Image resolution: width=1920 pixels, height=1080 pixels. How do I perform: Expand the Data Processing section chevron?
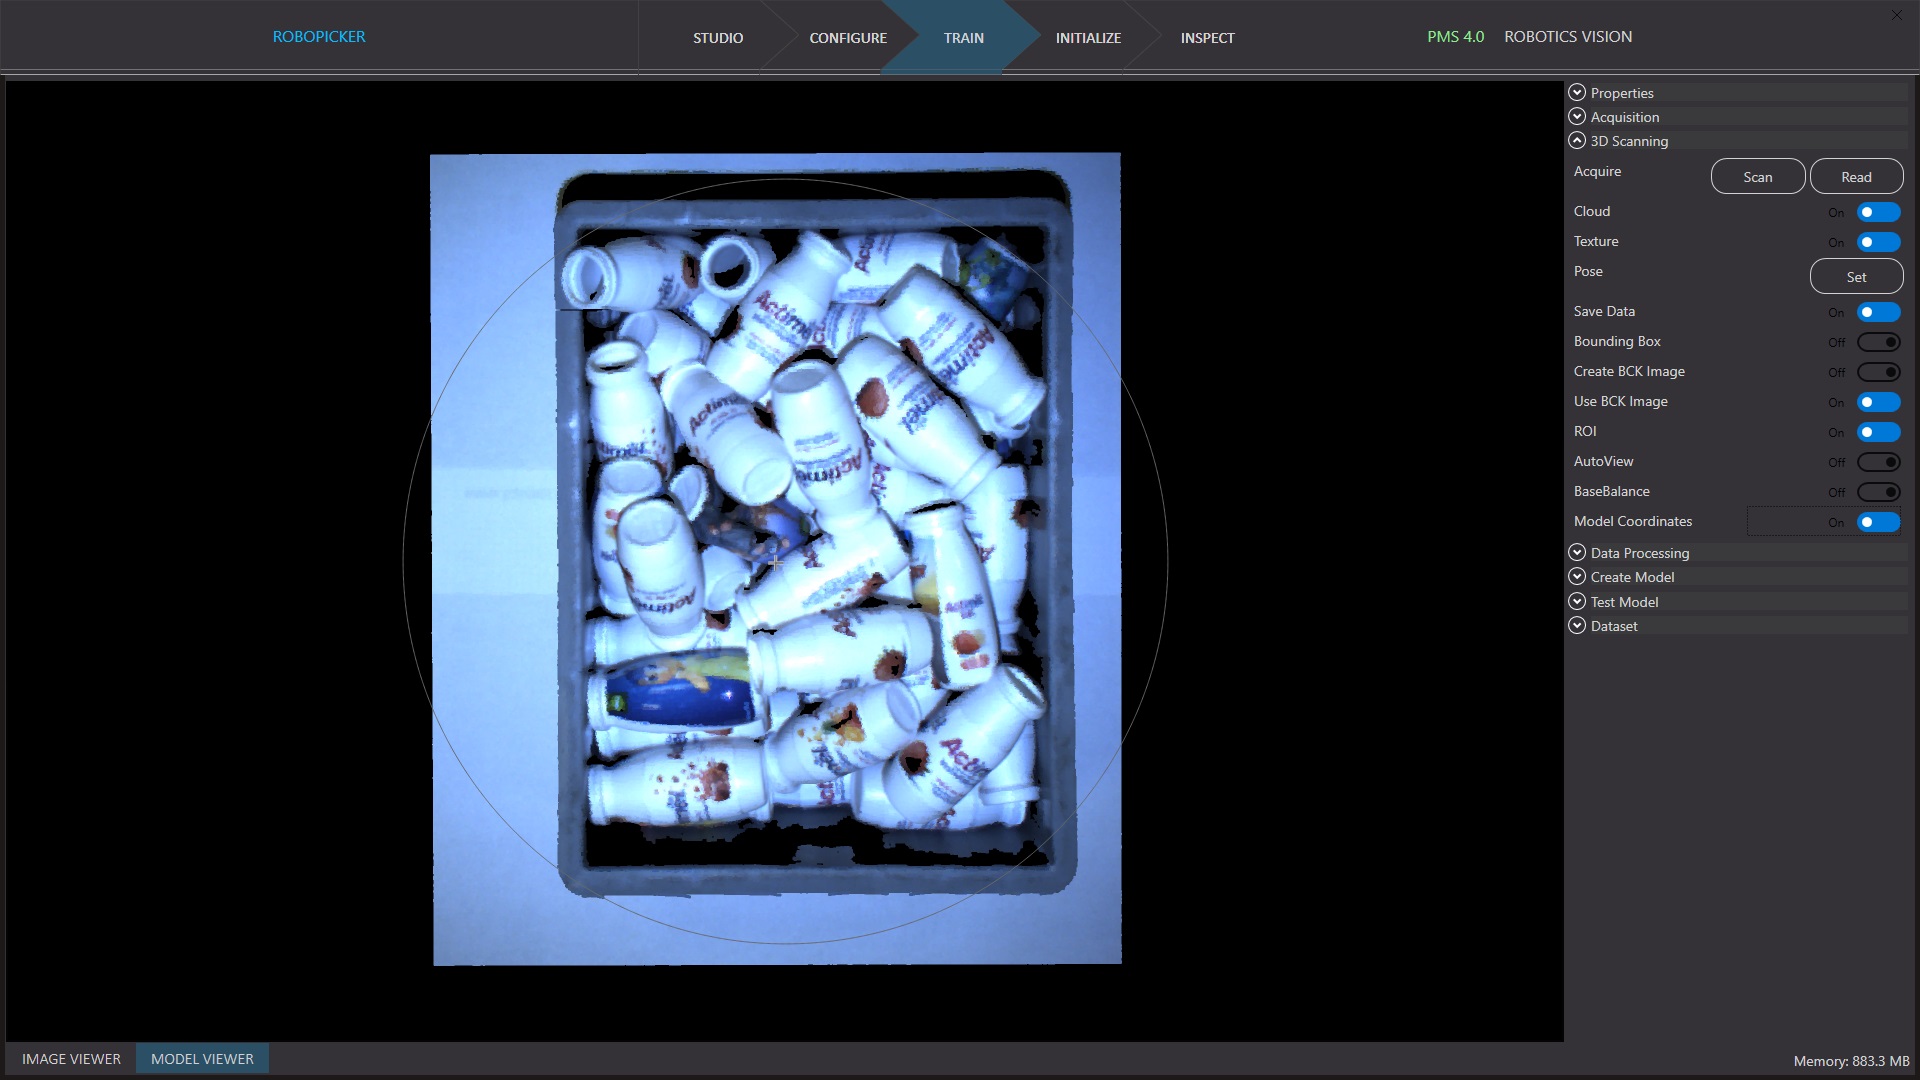coord(1577,553)
